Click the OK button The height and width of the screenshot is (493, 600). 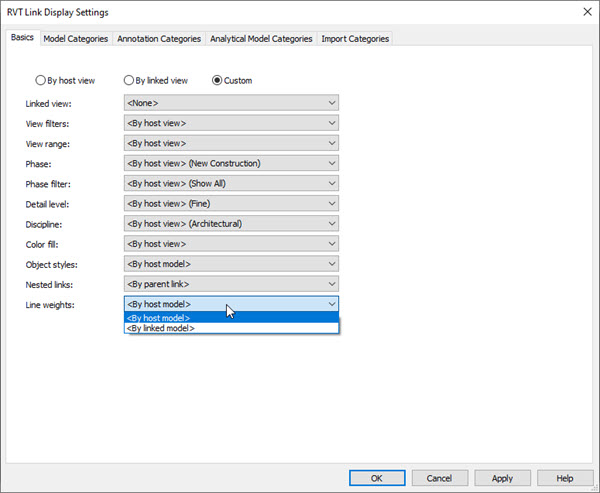click(375, 478)
